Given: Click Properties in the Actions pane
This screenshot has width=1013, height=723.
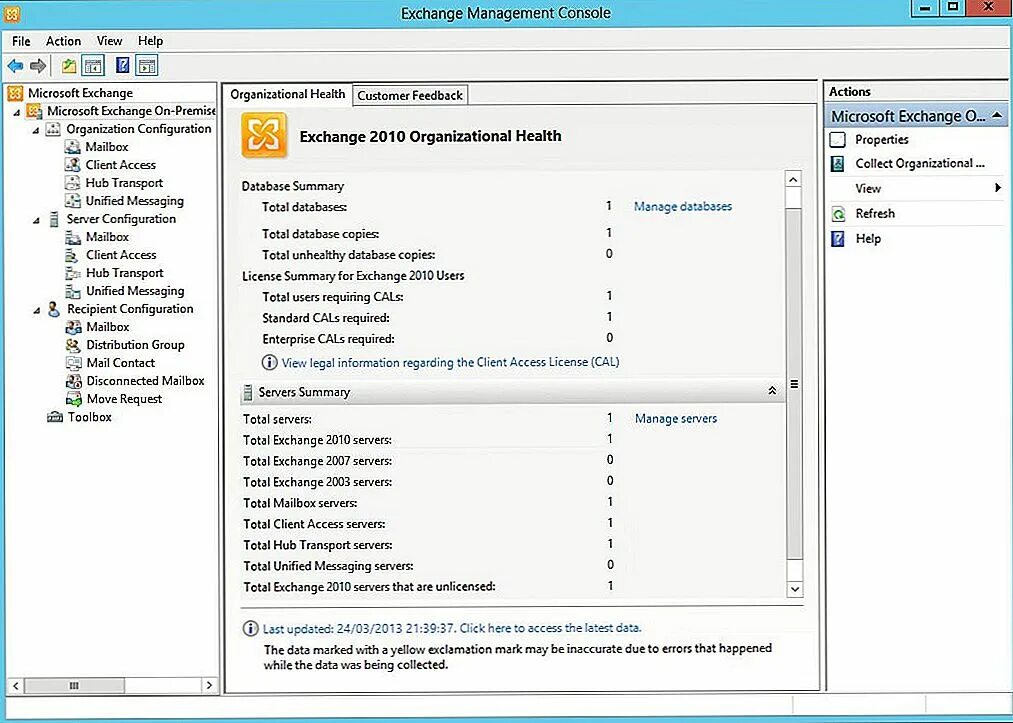Looking at the screenshot, I should [x=882, y=140].
